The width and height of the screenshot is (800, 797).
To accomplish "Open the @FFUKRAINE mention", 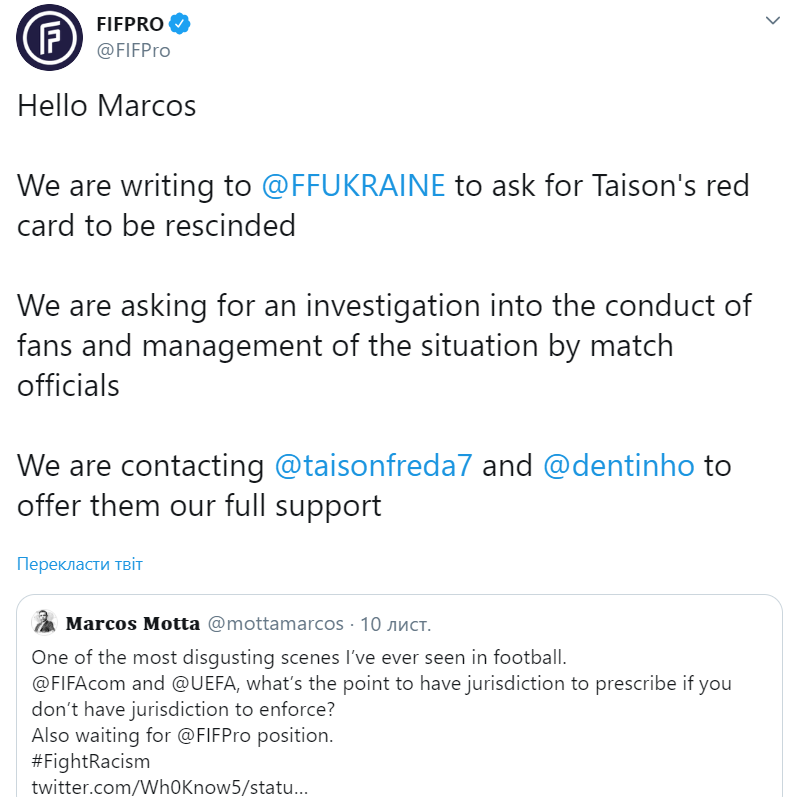I will click(353, 185).
